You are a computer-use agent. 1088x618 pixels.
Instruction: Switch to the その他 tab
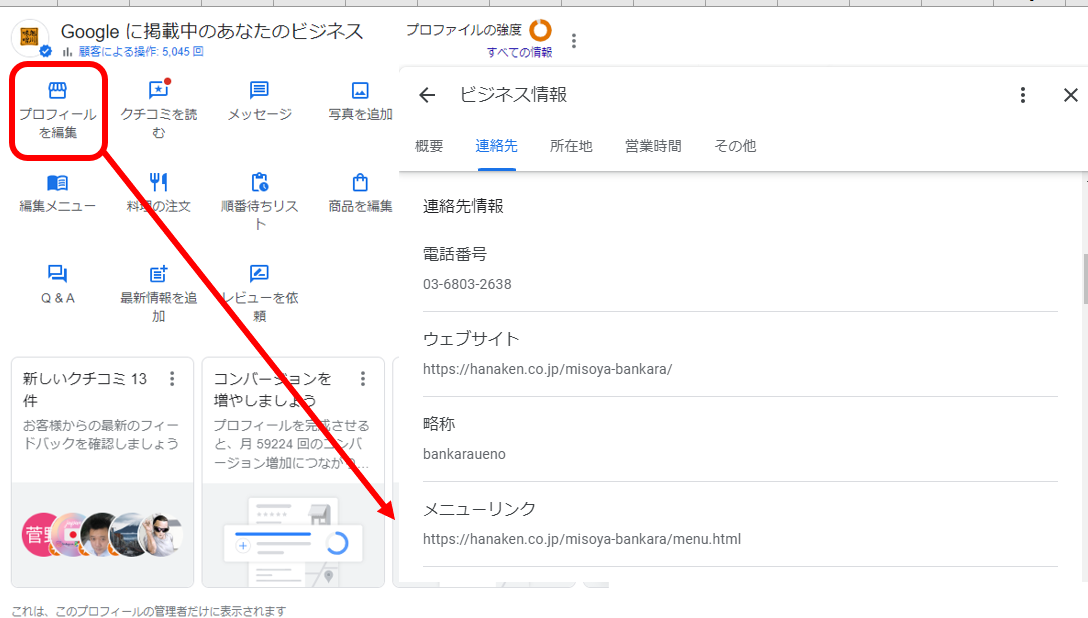[x=736, y=146]
